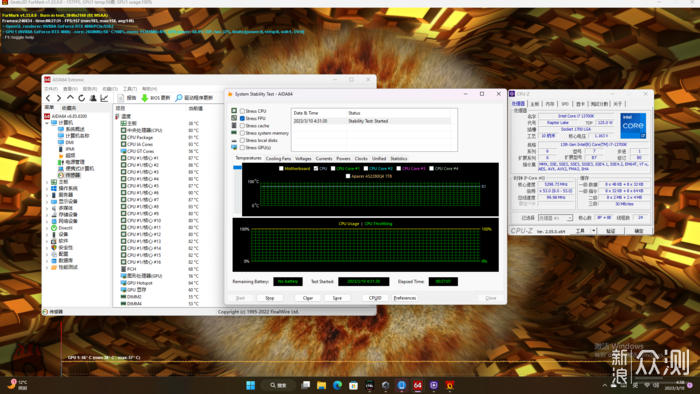Enable Stress GPU(s) checkbox
Viewport: 700px width, 394px height.
[242, 148]
